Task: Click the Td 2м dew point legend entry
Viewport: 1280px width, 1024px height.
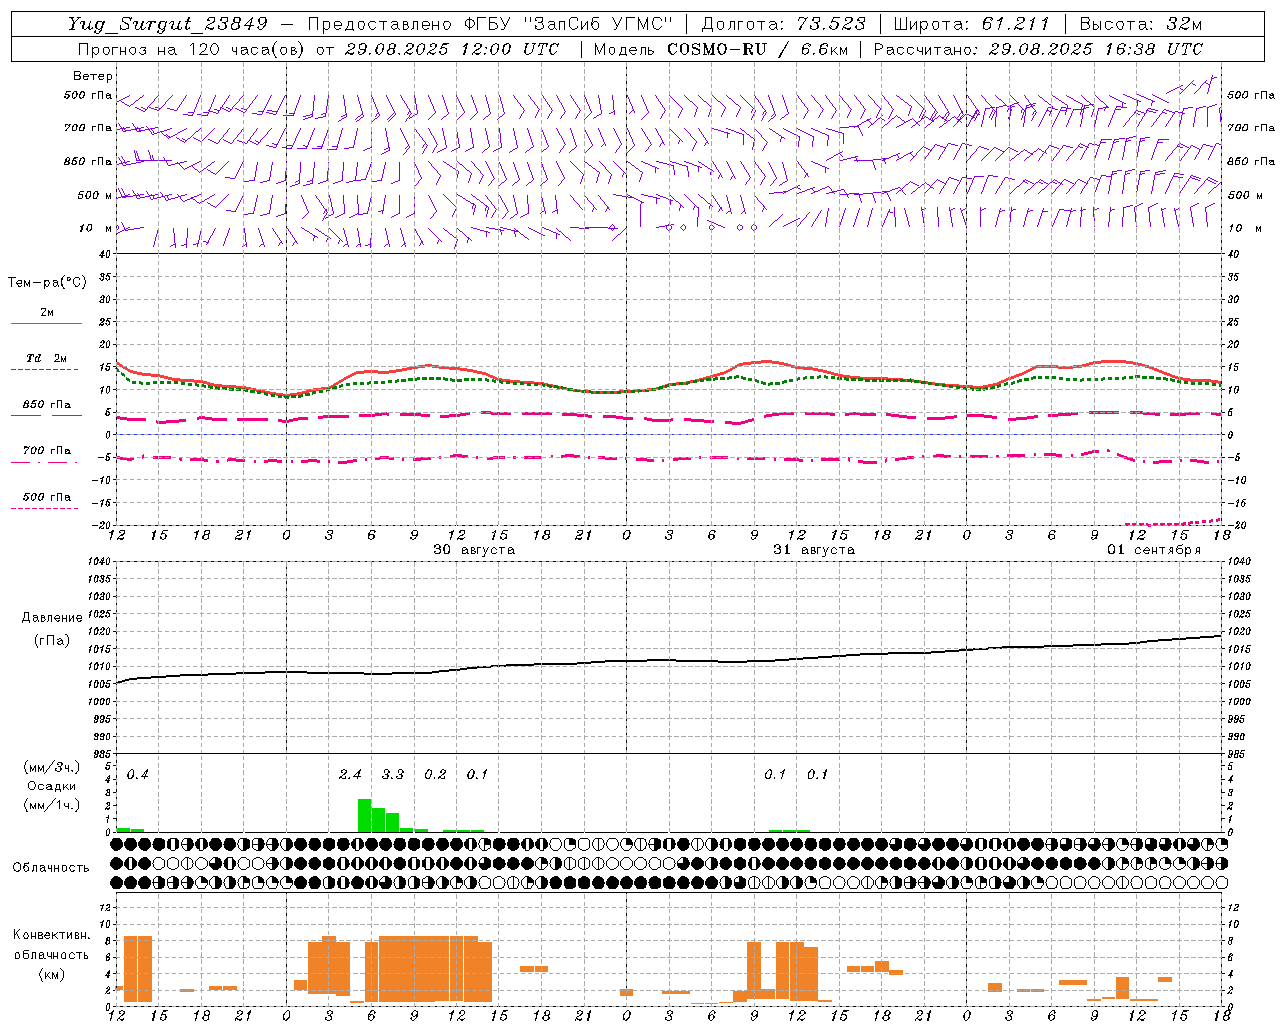Action: (x=46, y=358)
